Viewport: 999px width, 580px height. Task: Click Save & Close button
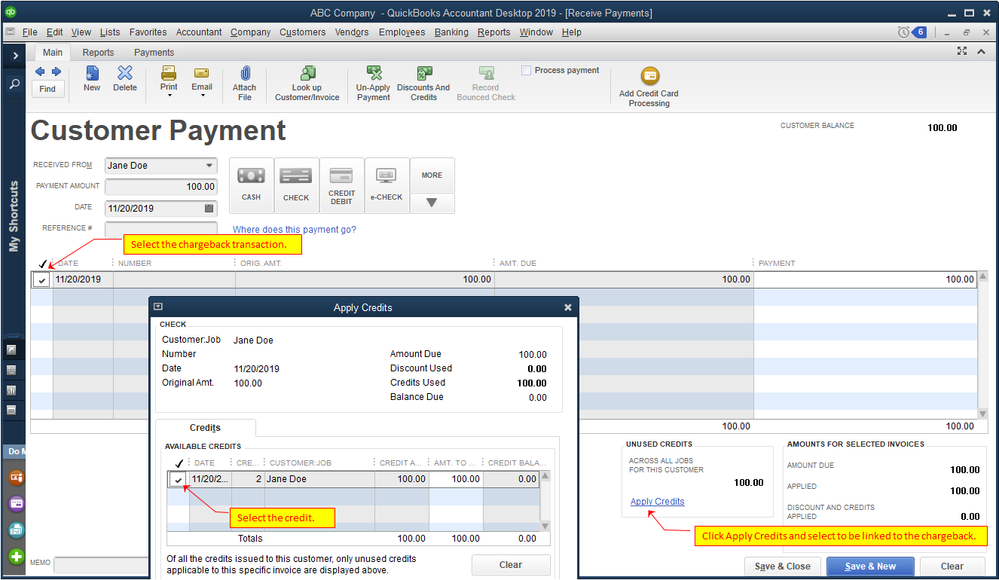(x=782, y=566)
